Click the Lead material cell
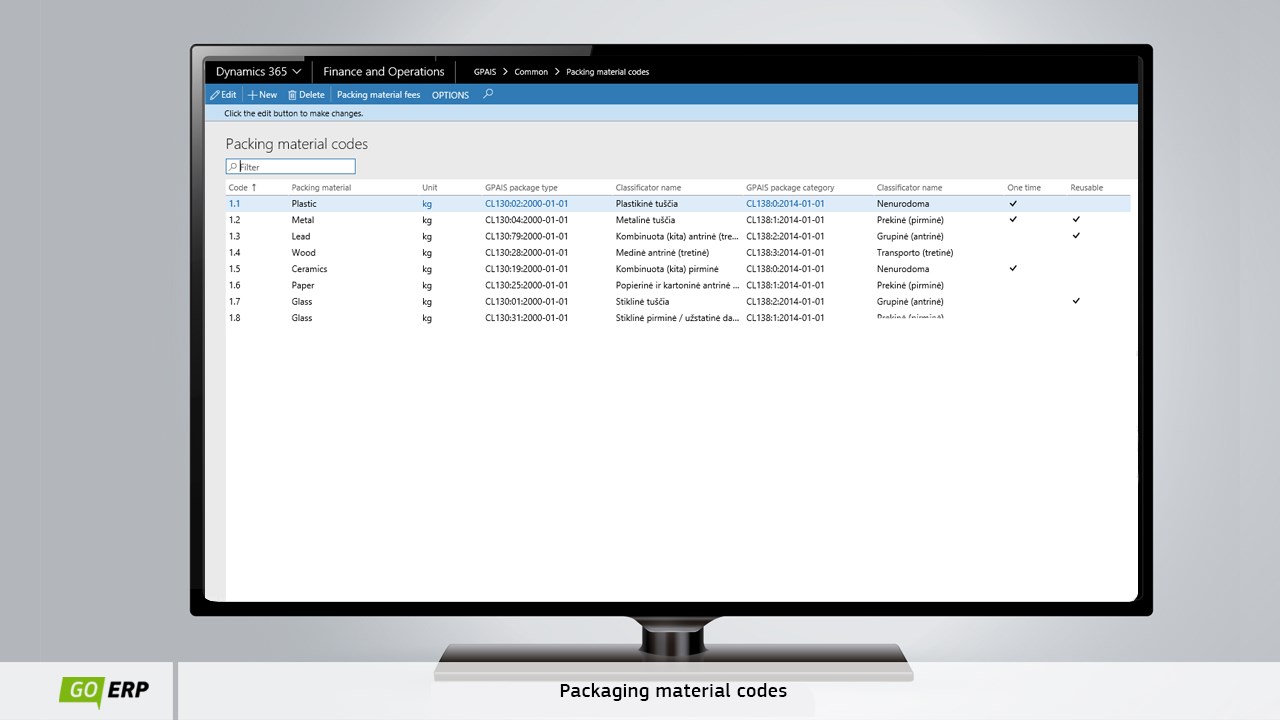 [301, 237]
